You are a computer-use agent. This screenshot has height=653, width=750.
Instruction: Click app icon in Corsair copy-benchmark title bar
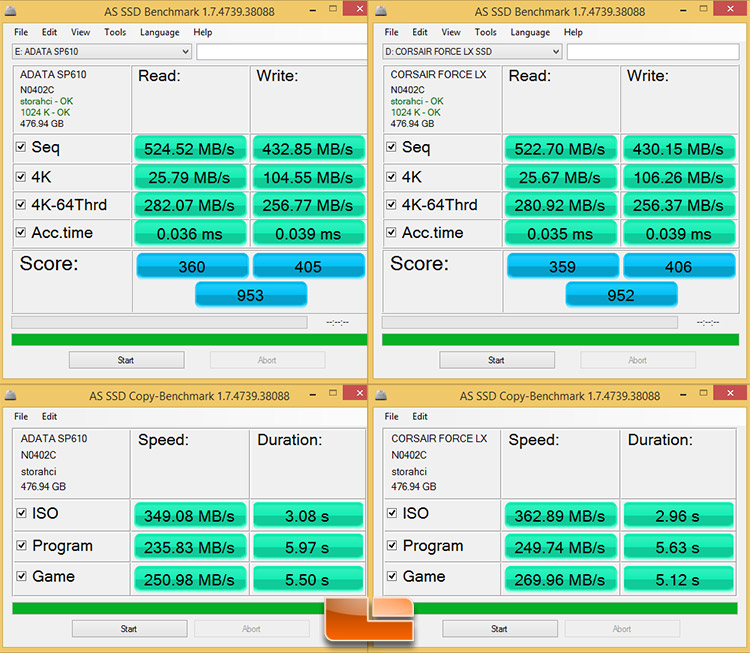[x=381, y=395]
